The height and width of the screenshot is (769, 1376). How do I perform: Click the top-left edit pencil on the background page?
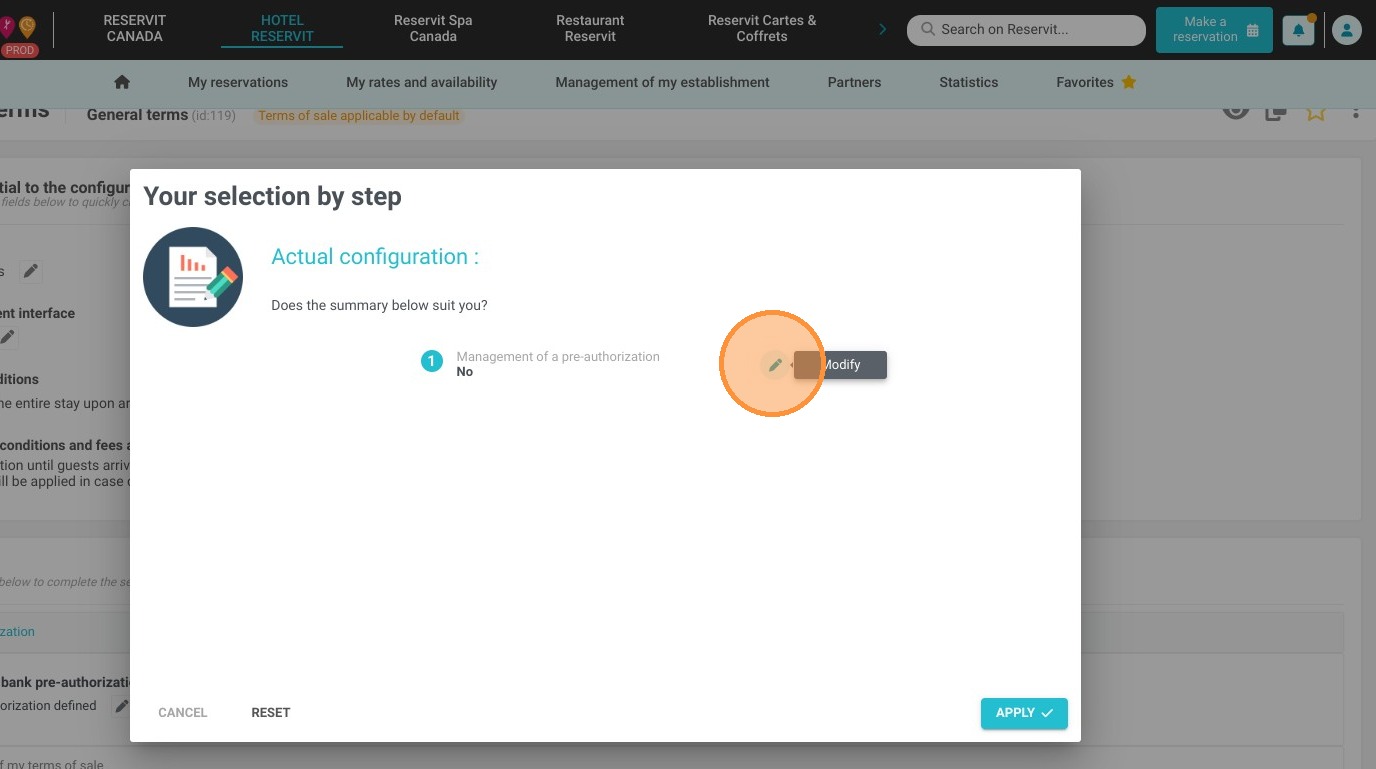[31, 271]
